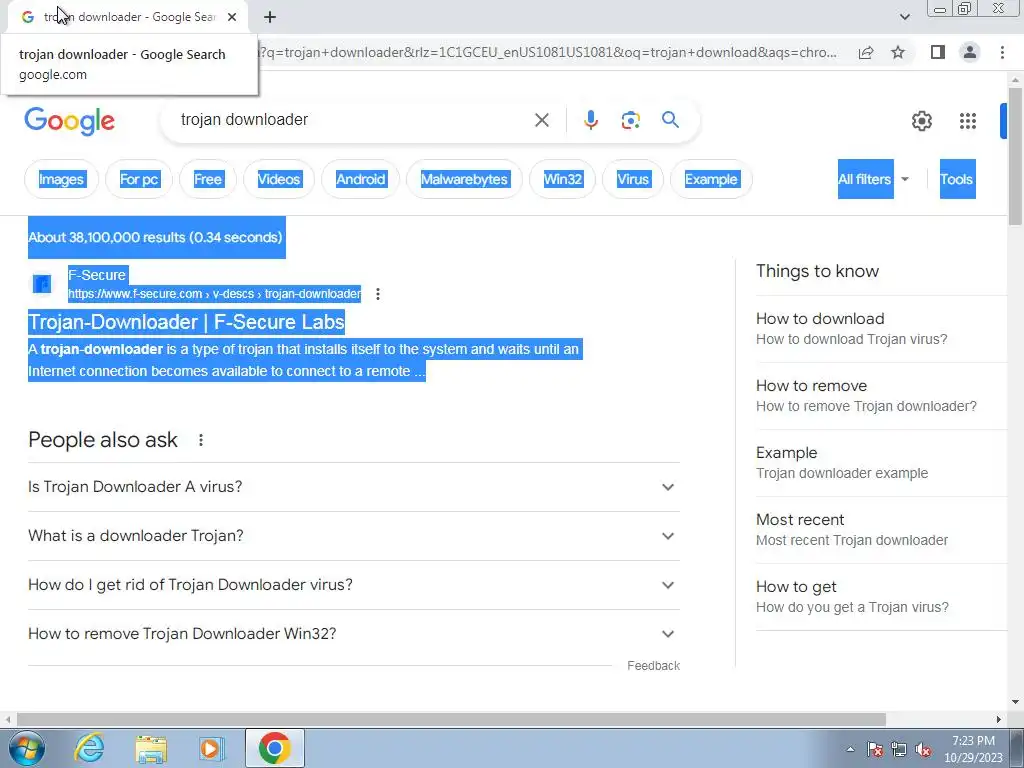The height and width of the screenshot is (768, 1024).
Task: Click the Feedback link
Action: point(653,665)
